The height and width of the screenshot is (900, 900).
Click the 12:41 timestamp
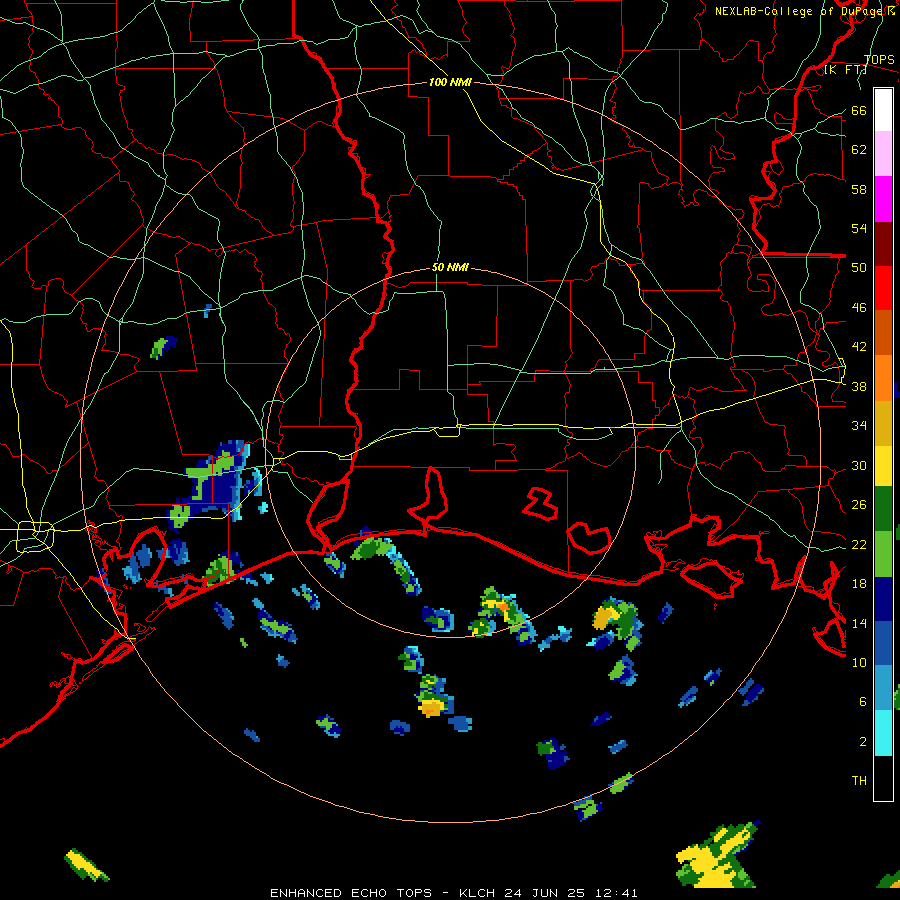[614, 893]
